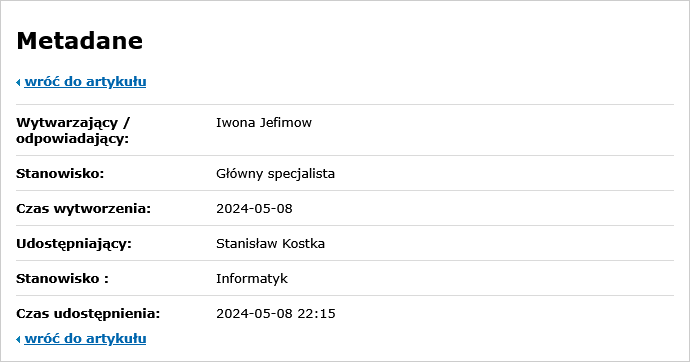This screenshot has width=690, height=362.
Task: Click the surname Kostka in publisher row
Action: tap(304, 244)
